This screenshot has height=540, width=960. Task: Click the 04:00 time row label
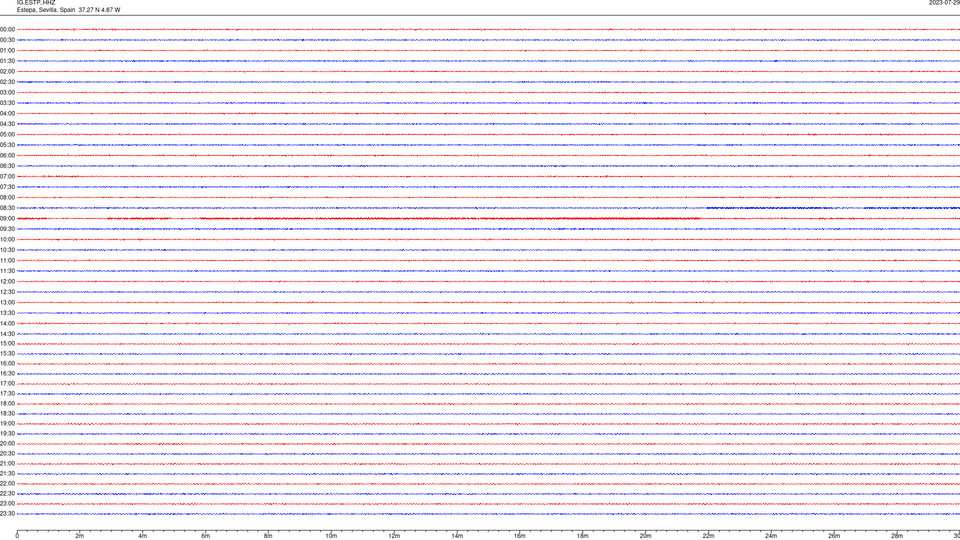click(7, 113)
